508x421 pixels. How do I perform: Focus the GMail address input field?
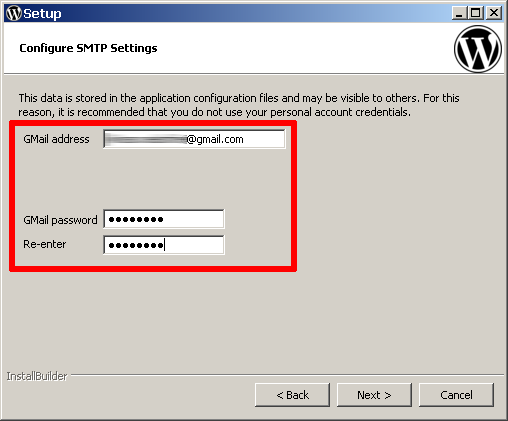pyautogui.click(x=194, y=139)
